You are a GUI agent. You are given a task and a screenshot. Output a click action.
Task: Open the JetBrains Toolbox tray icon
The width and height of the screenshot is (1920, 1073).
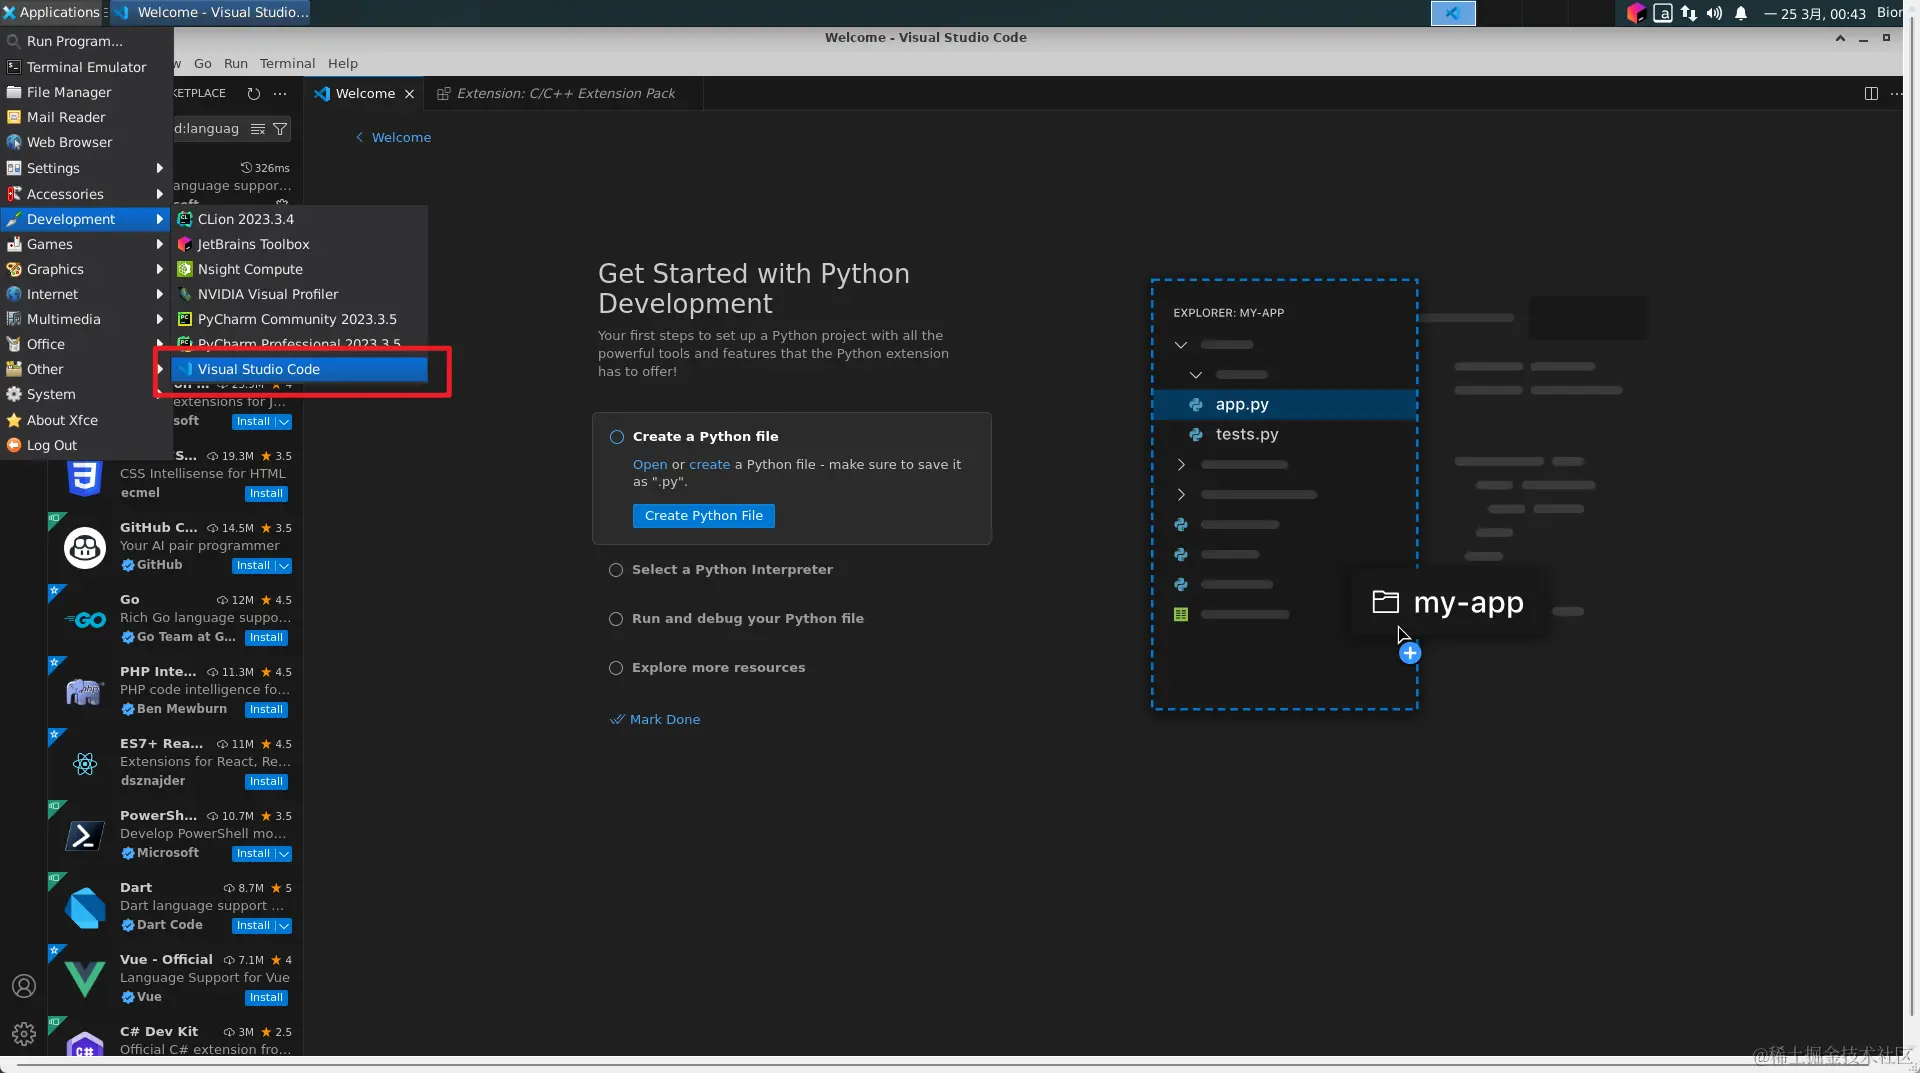tap(1636, 13)
